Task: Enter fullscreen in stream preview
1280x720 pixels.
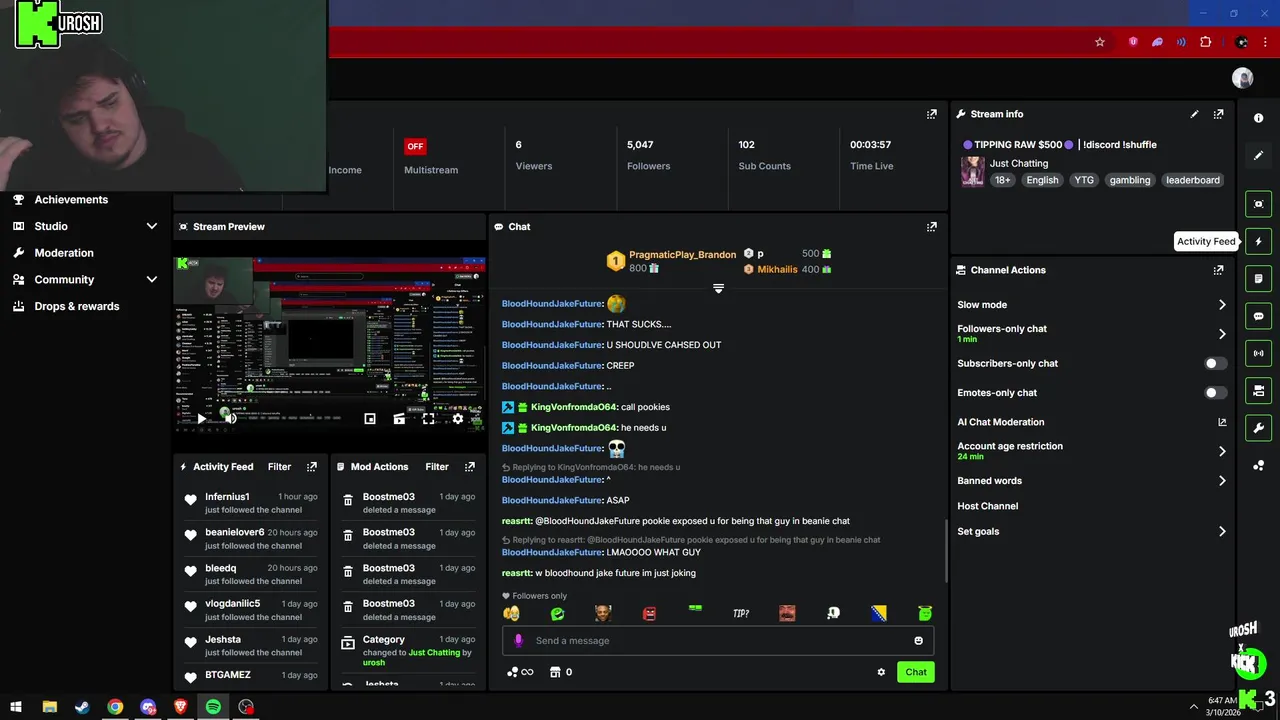Action: click(428, 419)
